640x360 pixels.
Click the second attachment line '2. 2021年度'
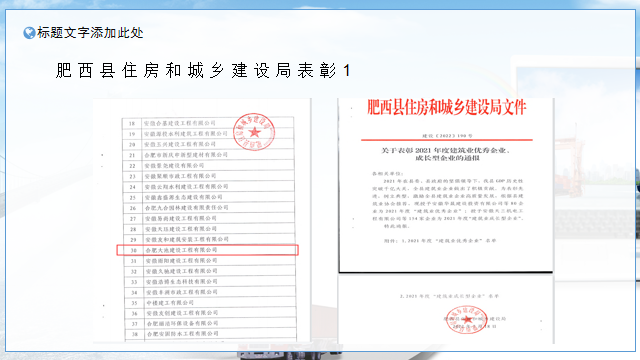449,296
